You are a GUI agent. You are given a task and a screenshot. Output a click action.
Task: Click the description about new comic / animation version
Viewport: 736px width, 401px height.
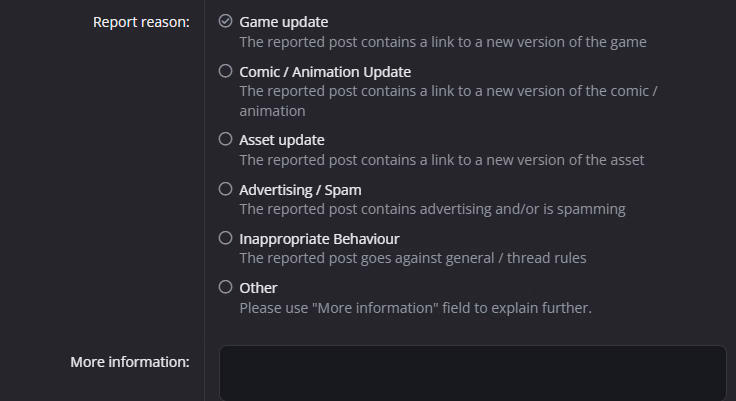(448, 101)
